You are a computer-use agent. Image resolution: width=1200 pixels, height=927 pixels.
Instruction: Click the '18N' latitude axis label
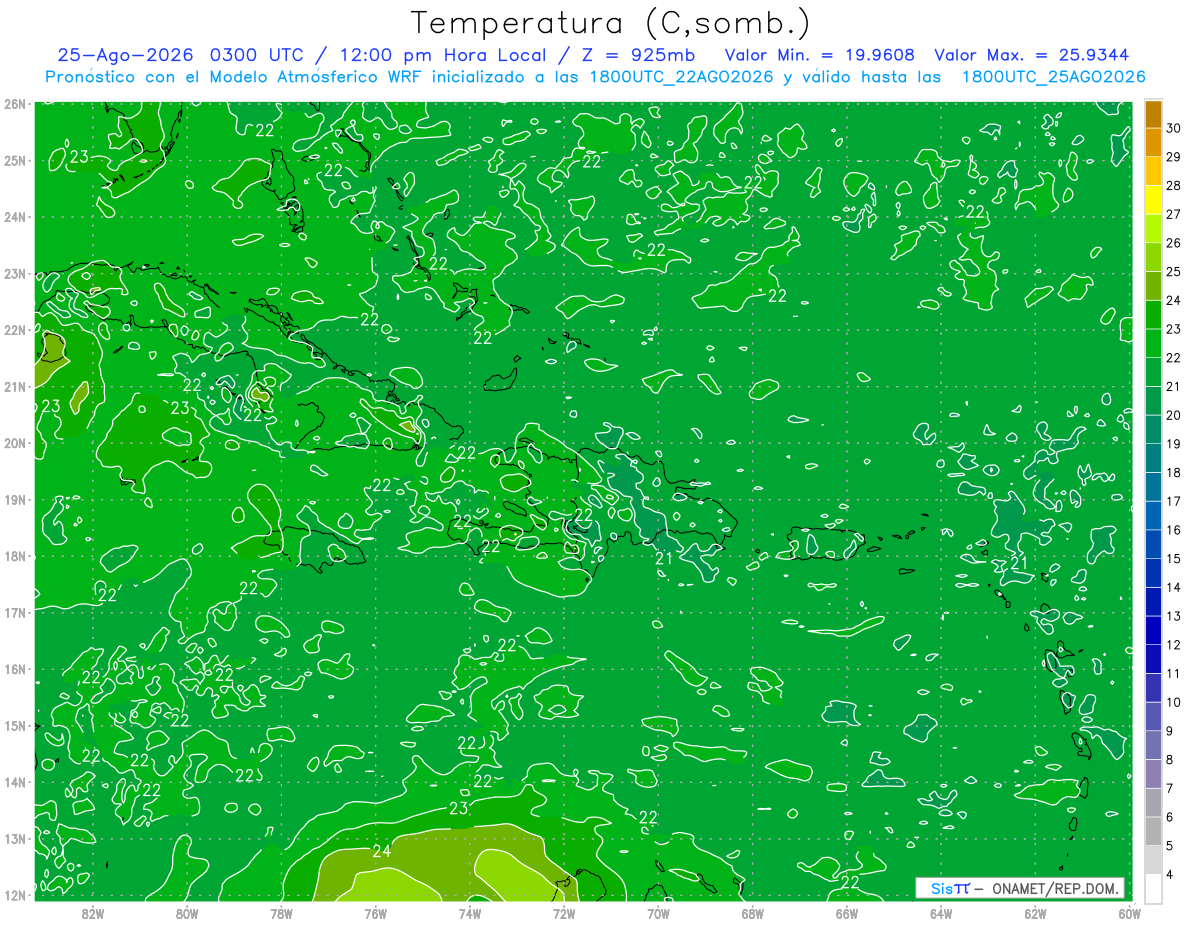[14, 556]
